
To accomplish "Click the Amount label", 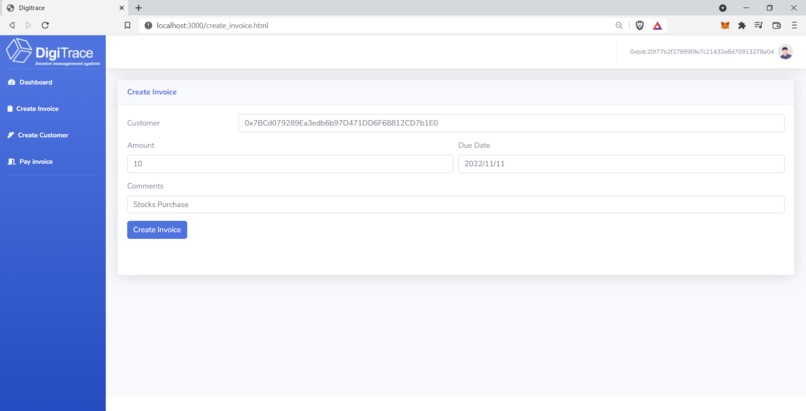I will 141,145.
